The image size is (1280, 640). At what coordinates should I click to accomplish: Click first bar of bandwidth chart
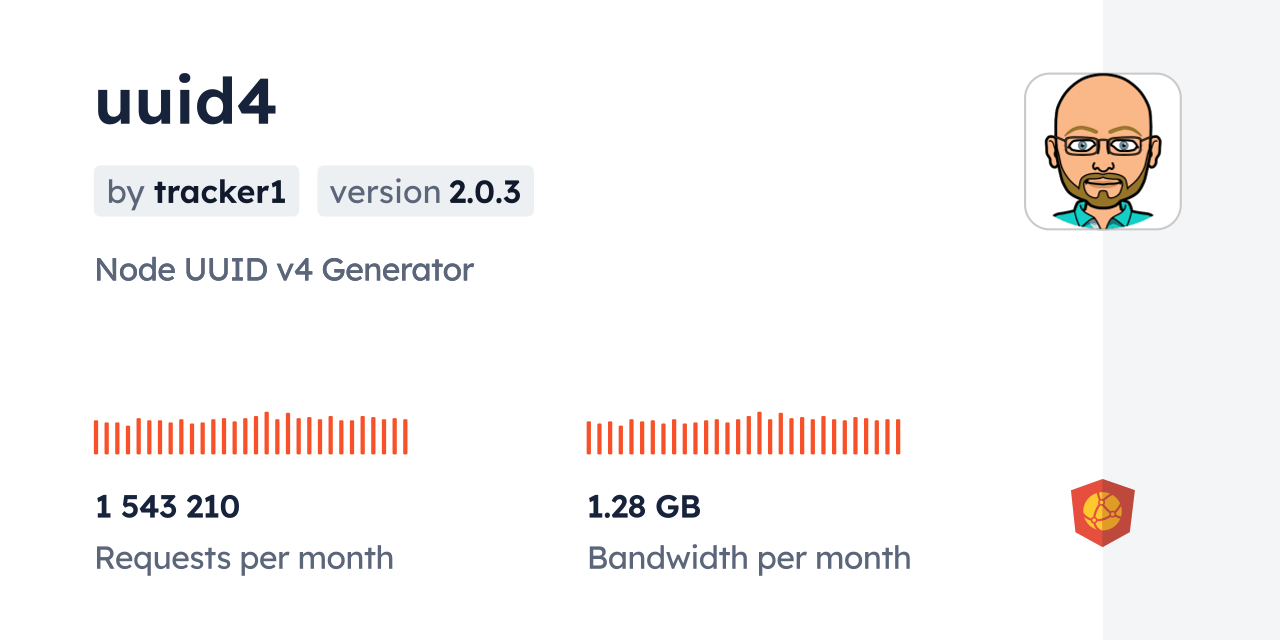coord(589,438)
